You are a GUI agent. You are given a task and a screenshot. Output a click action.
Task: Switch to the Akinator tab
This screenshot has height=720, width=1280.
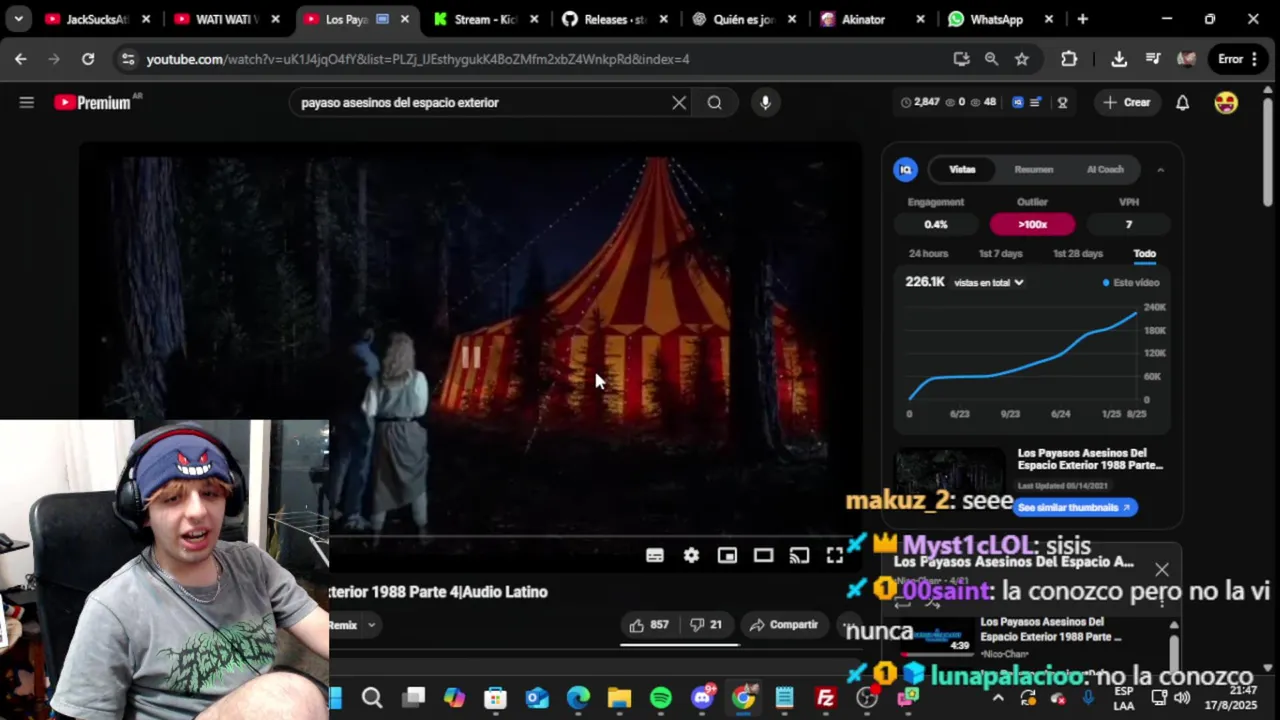tap(873, 19)
